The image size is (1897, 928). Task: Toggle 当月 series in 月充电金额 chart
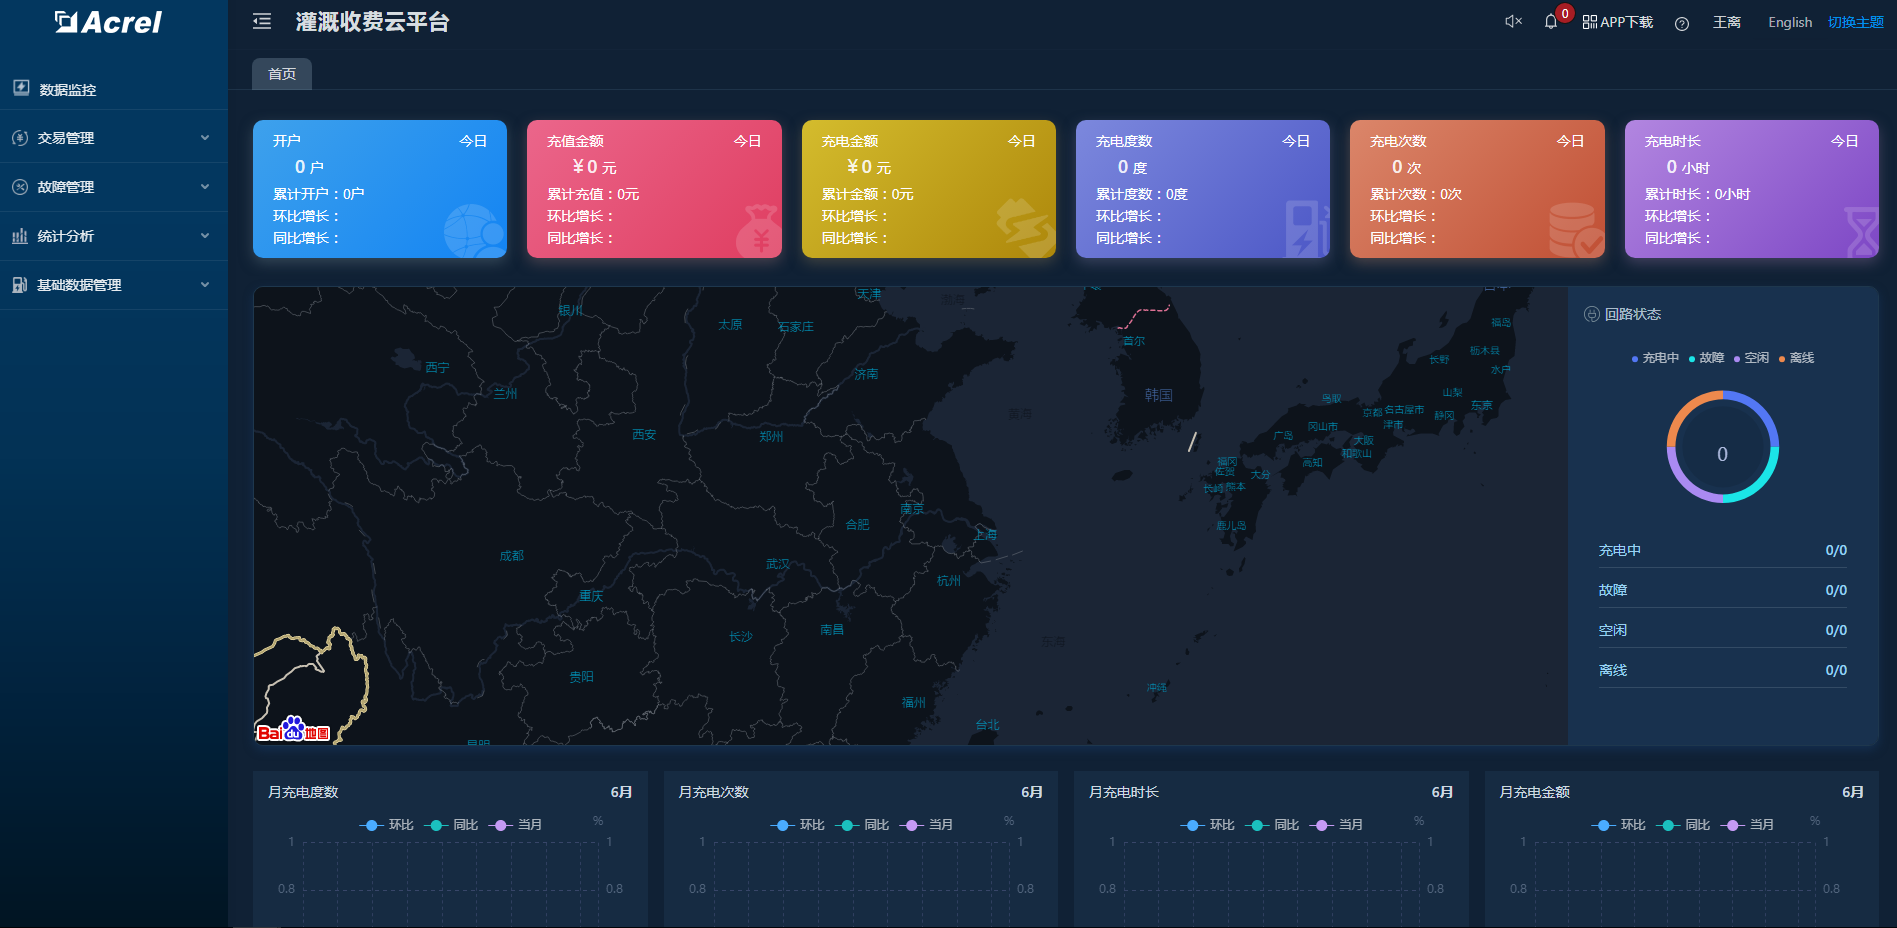coord(1747,825)
